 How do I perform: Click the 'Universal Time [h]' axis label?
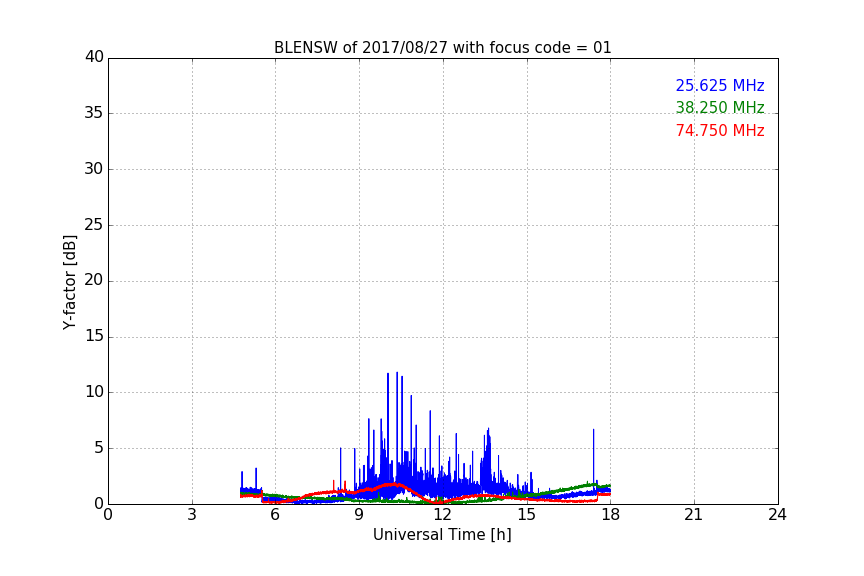(x=442, y=535)
